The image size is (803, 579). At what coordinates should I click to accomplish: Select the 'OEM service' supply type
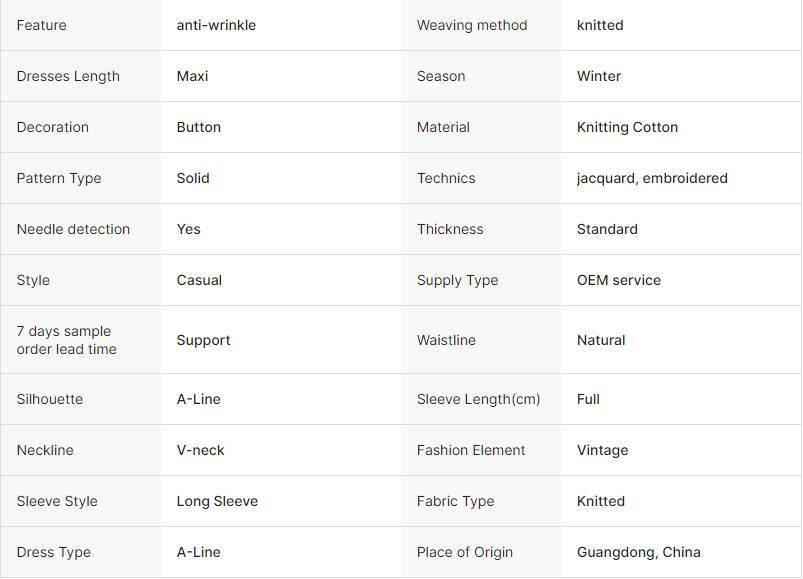[x=619, y=280]
